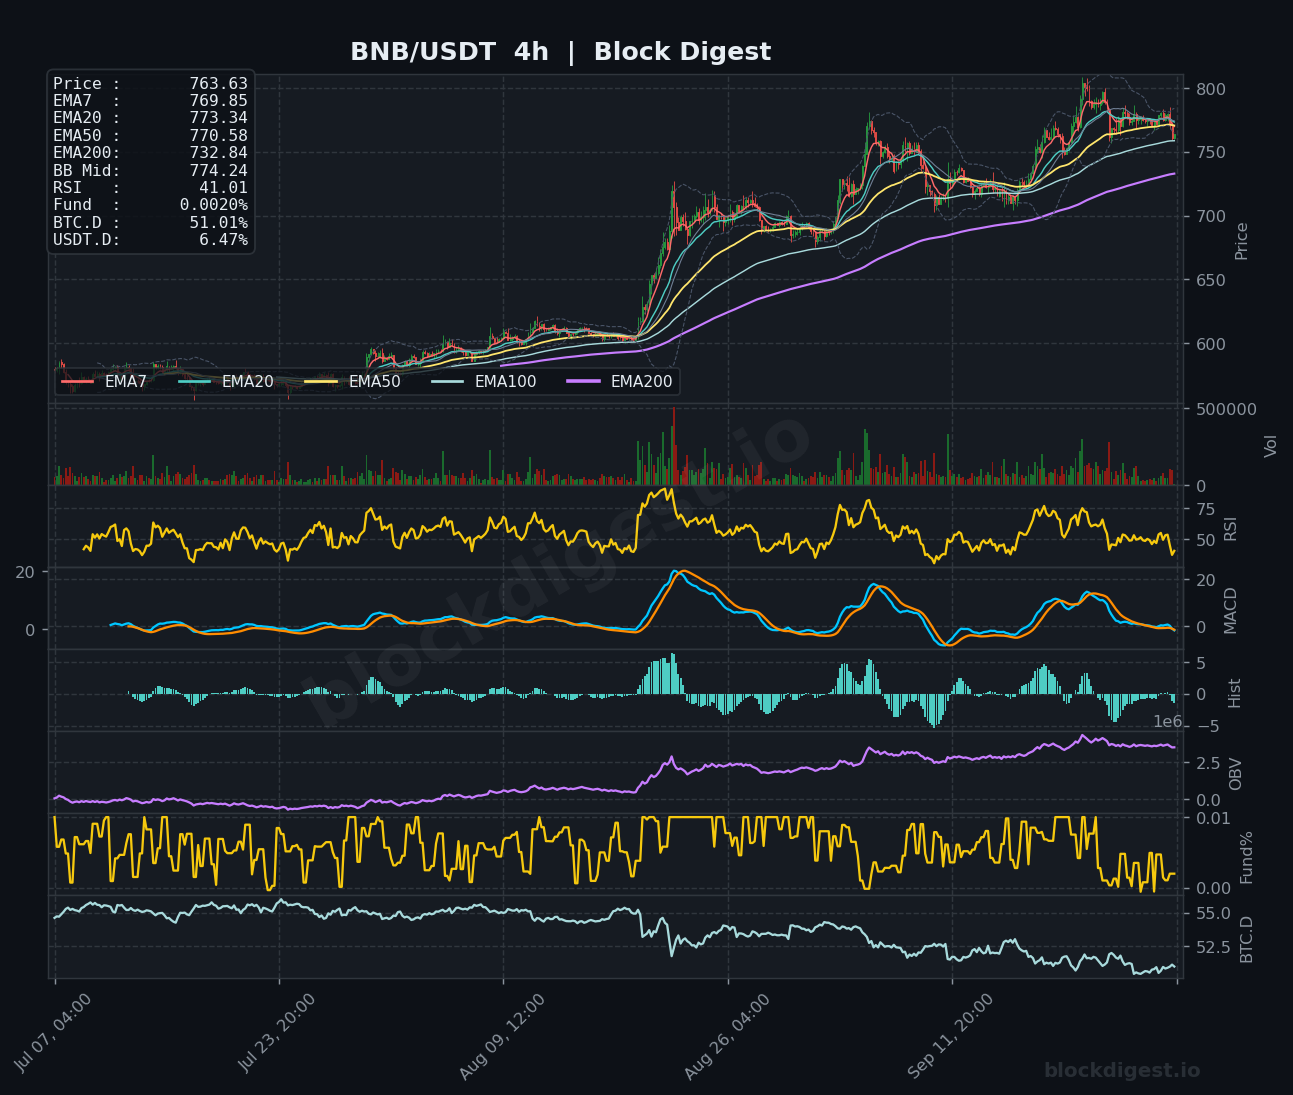Image resolution: width=1293 pixels, height=1095 pixels.
Task: Click the EMA20 legend label
Action: [248, 382]
